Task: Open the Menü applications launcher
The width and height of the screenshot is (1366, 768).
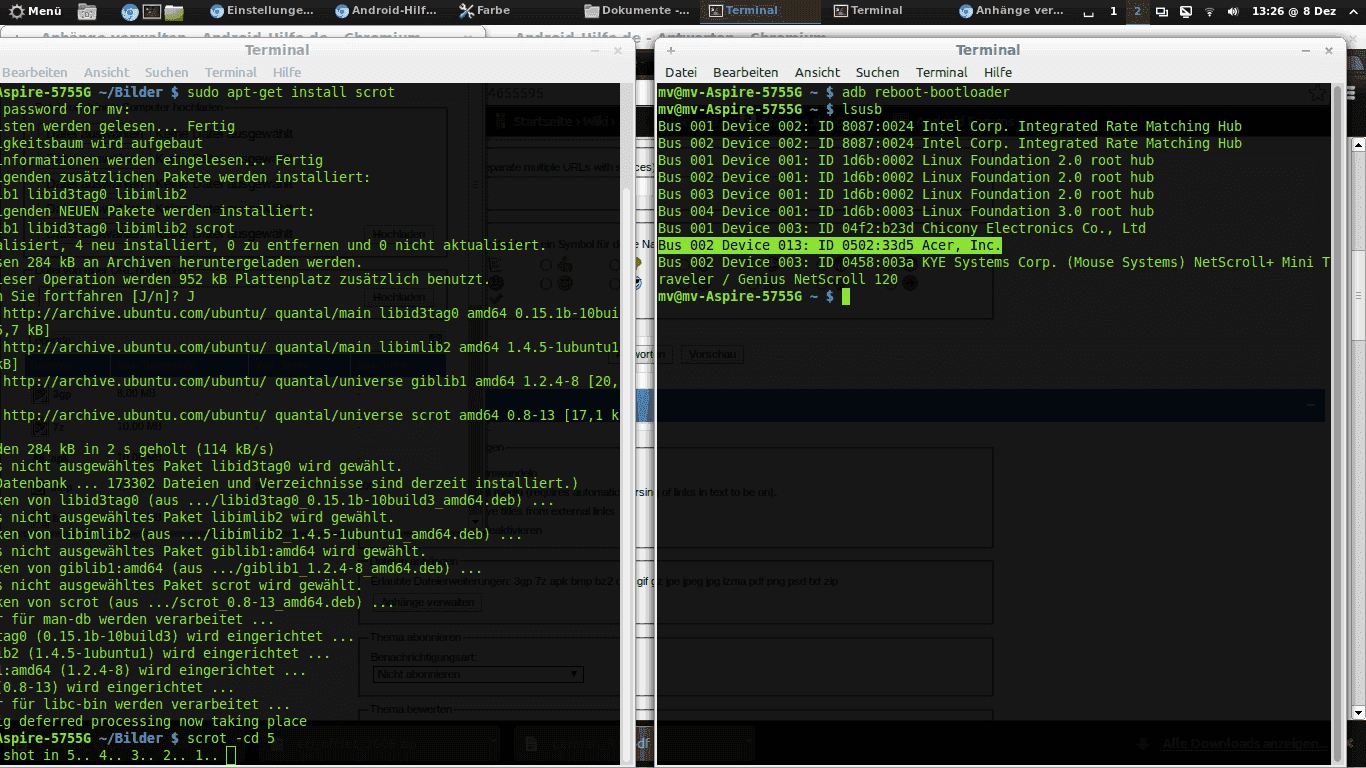Action: coord(36,11)
